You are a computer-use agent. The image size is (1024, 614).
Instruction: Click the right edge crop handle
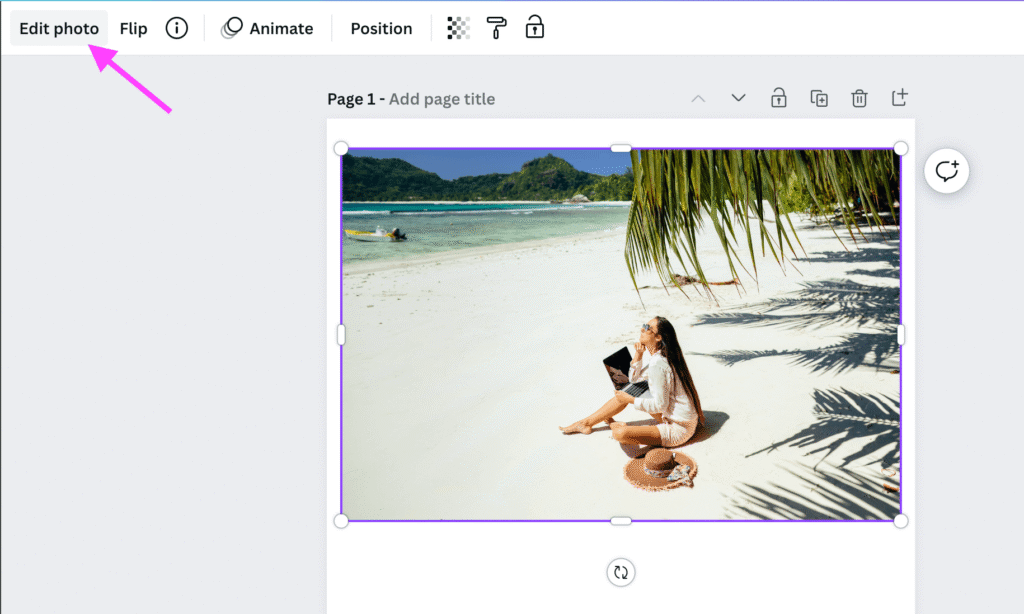click(901, 334)
